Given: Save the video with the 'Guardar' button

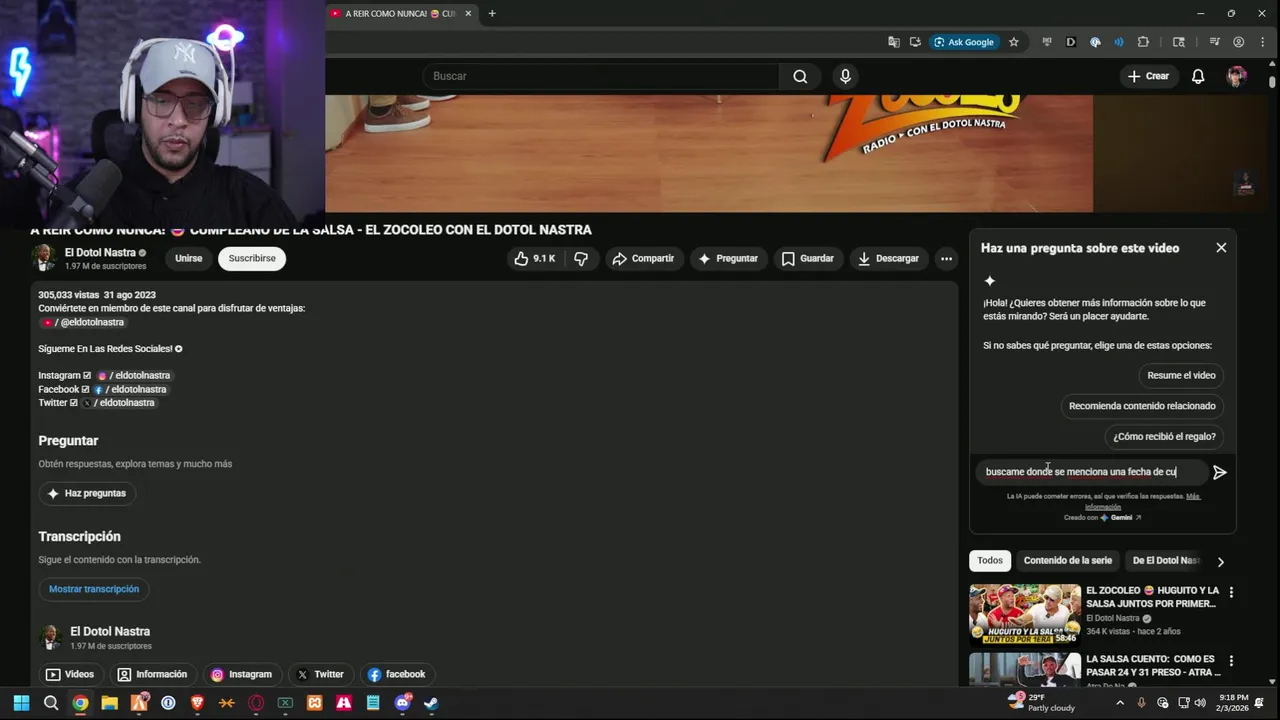Looking at the screenshot, I should (x=807, y=258).
